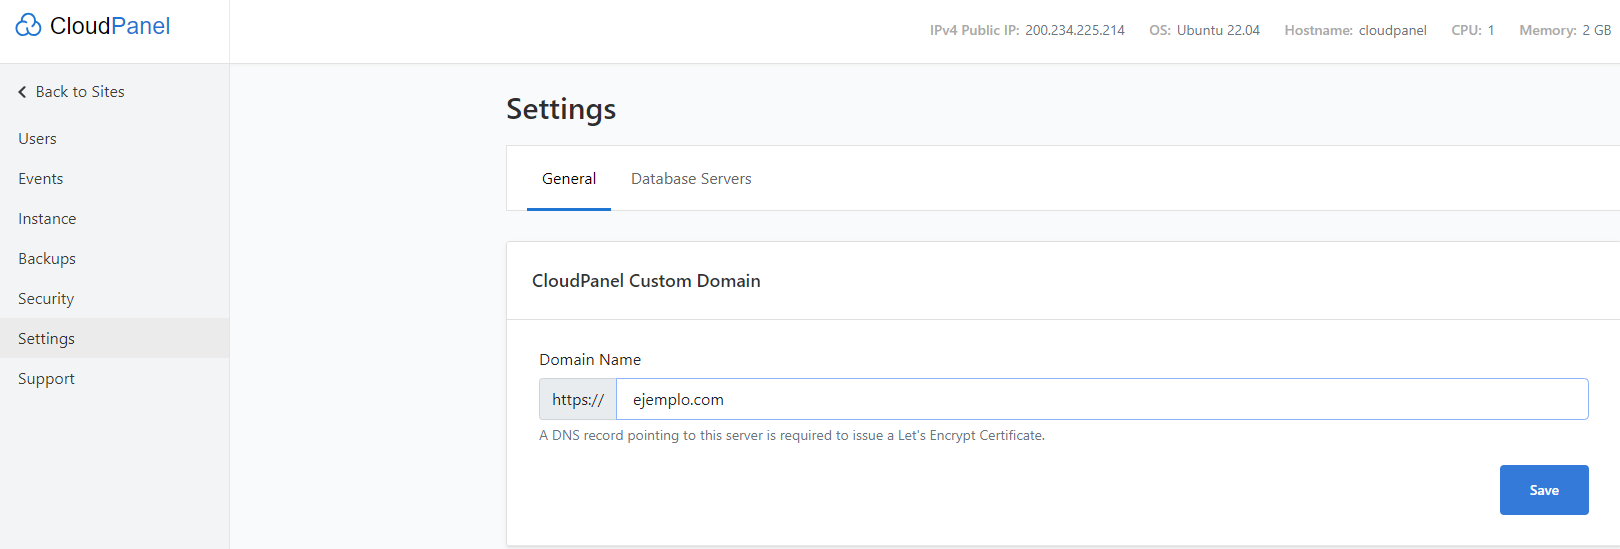
Task: Switch to the General tab
Action: [569, 179]
